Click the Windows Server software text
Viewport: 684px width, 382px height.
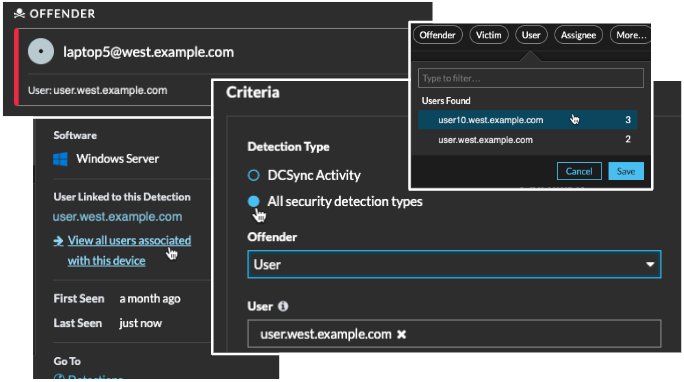(x=117, y=159)
